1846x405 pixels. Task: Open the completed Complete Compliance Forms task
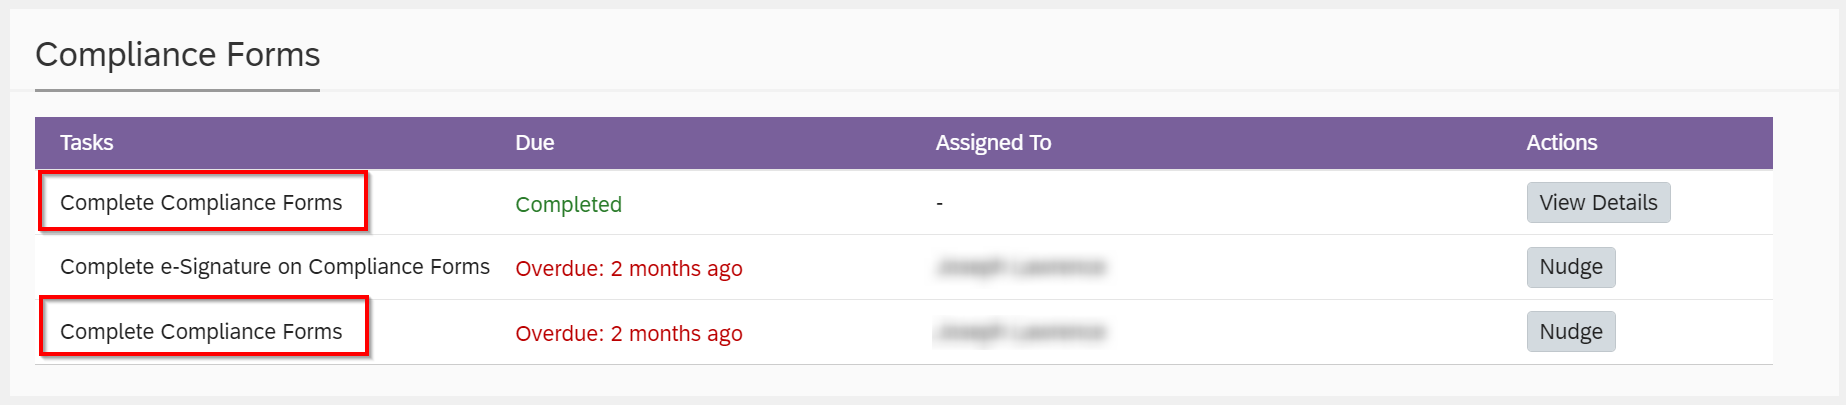201,203
